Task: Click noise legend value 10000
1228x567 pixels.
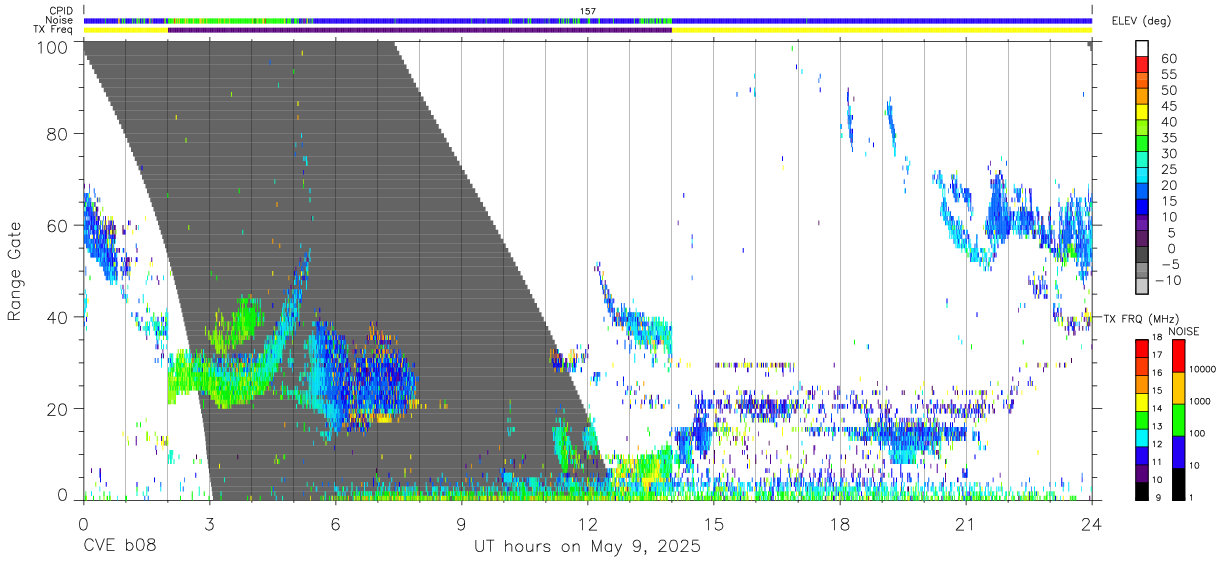Action: [x=1202, y=369]
